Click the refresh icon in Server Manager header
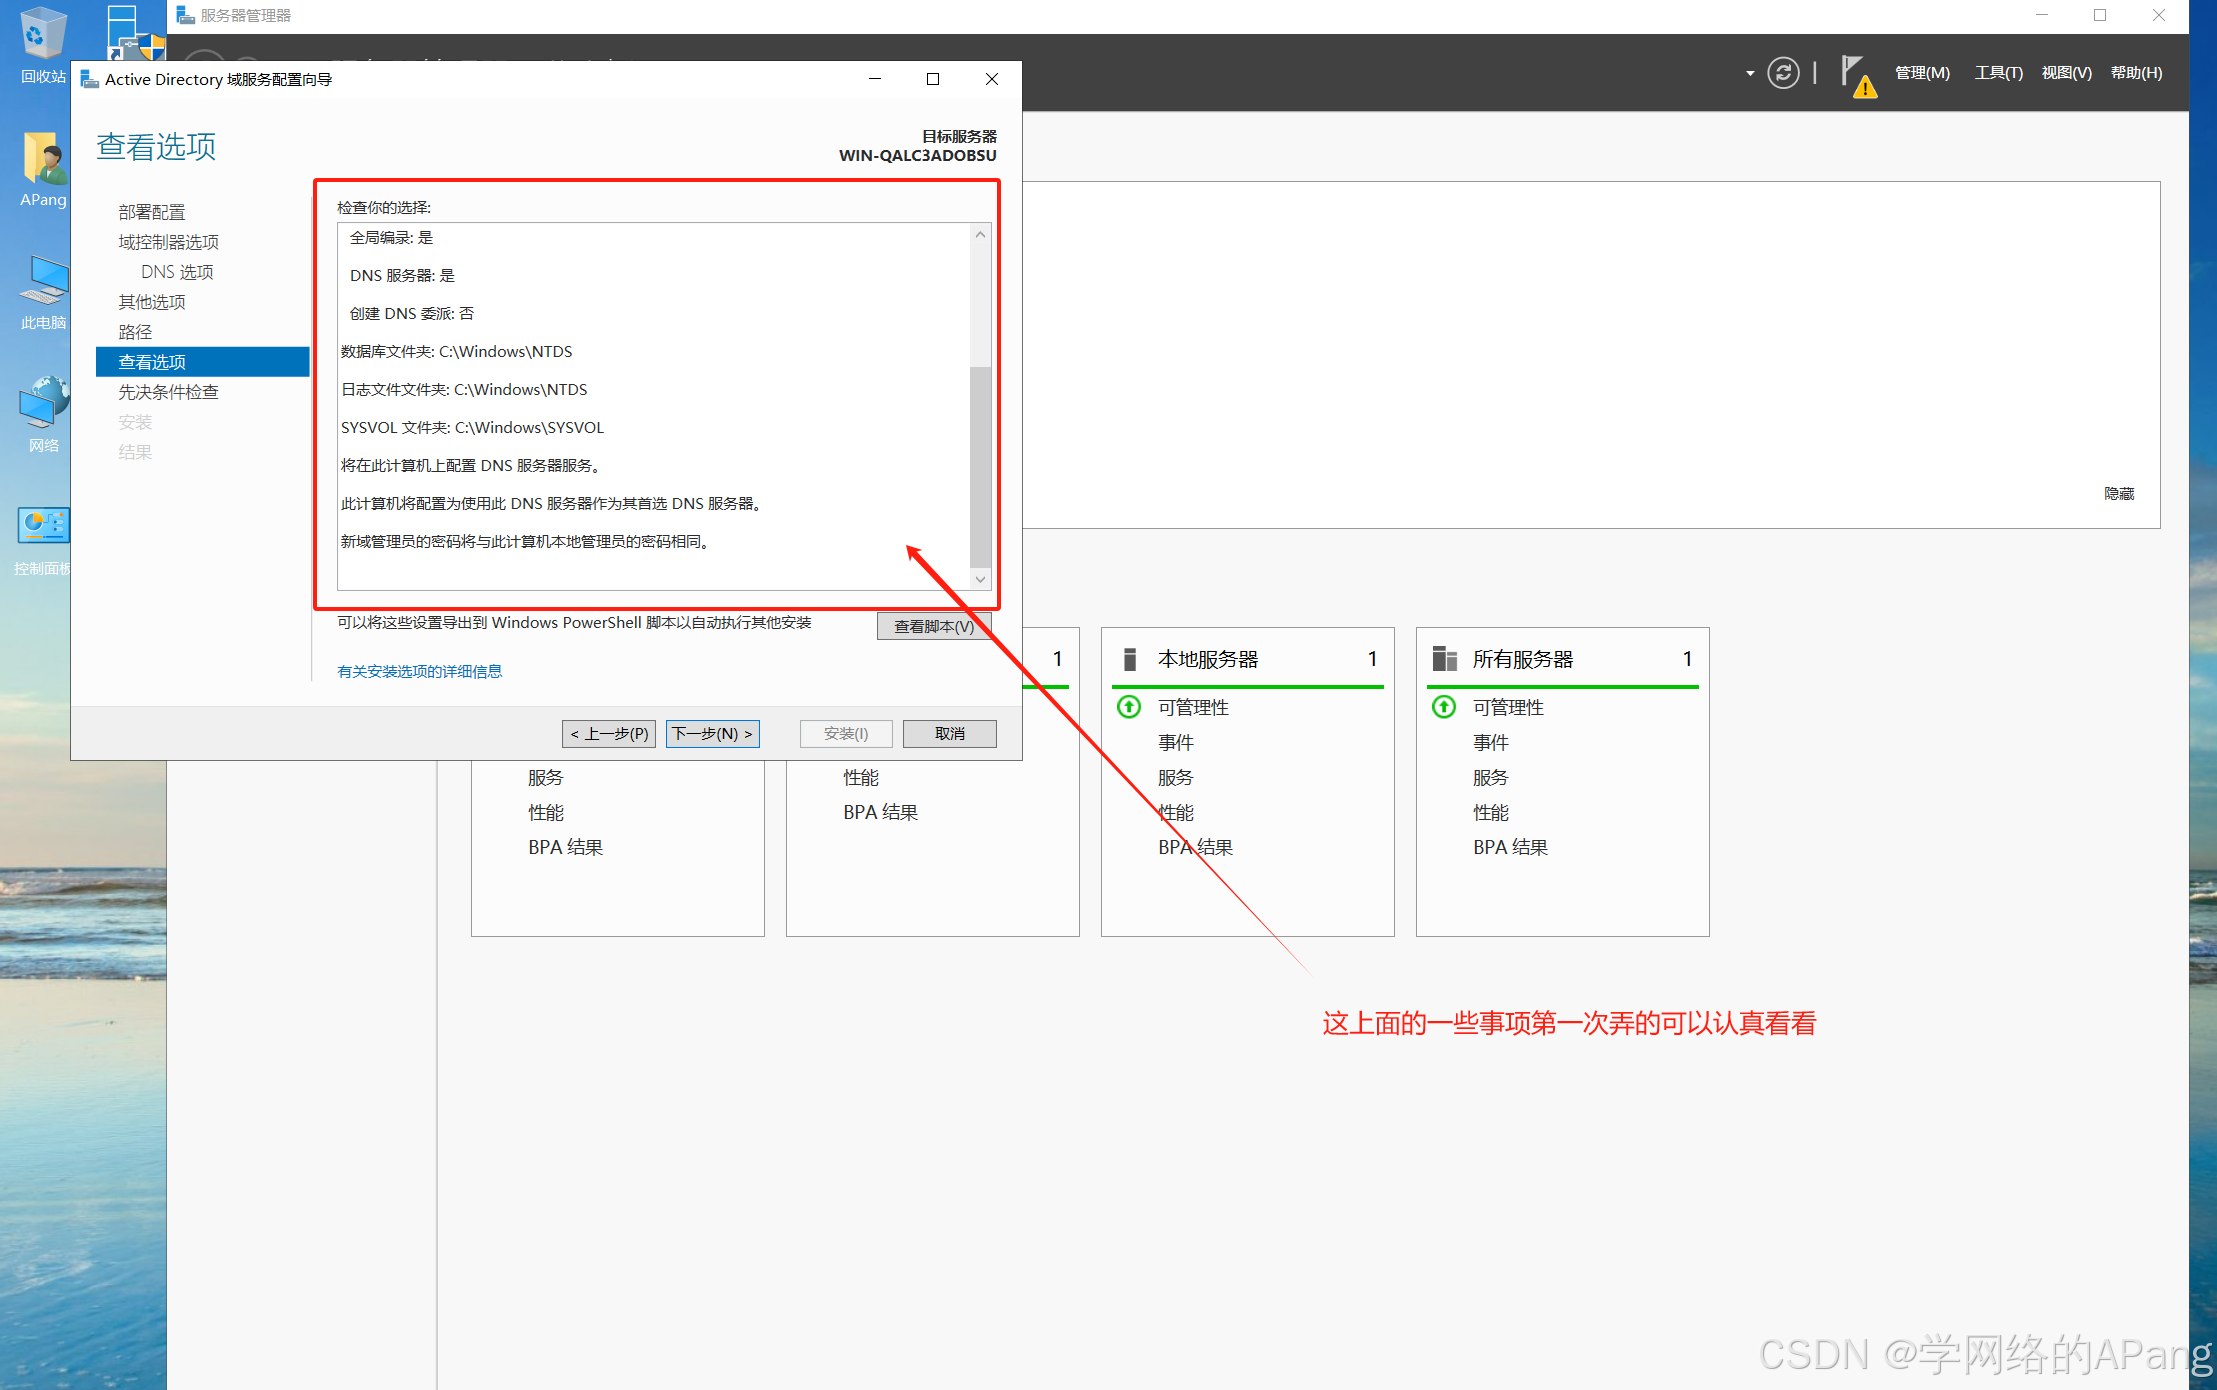This screenshot has width=2217, height=1390. pyautogui.click(x=1782, y=73)
